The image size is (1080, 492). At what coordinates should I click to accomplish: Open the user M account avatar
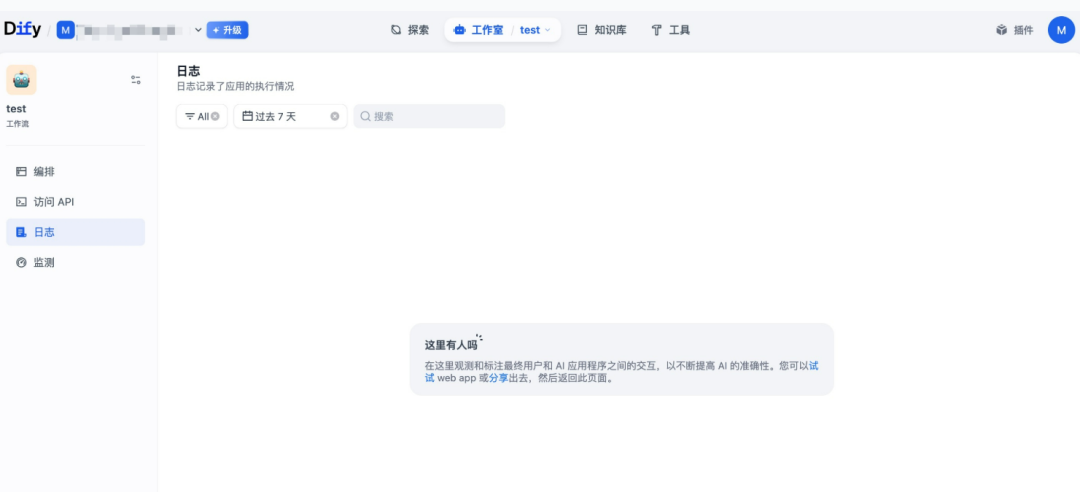1061,30
